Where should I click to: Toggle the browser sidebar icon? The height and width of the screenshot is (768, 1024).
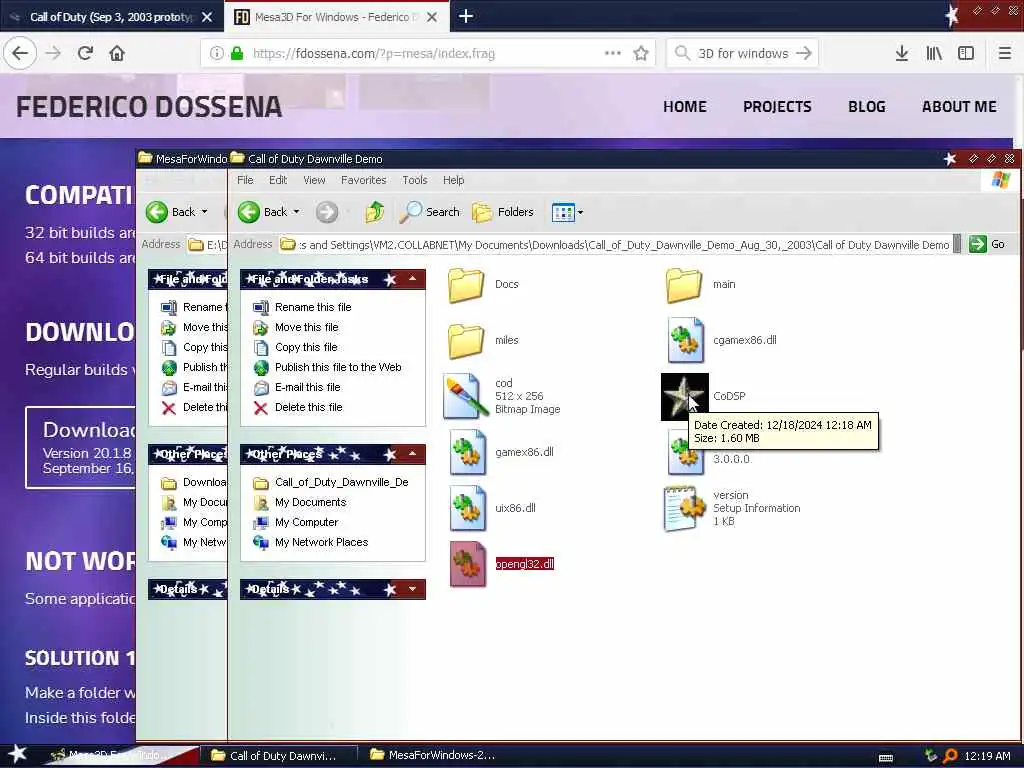click(x=966, y=53)
